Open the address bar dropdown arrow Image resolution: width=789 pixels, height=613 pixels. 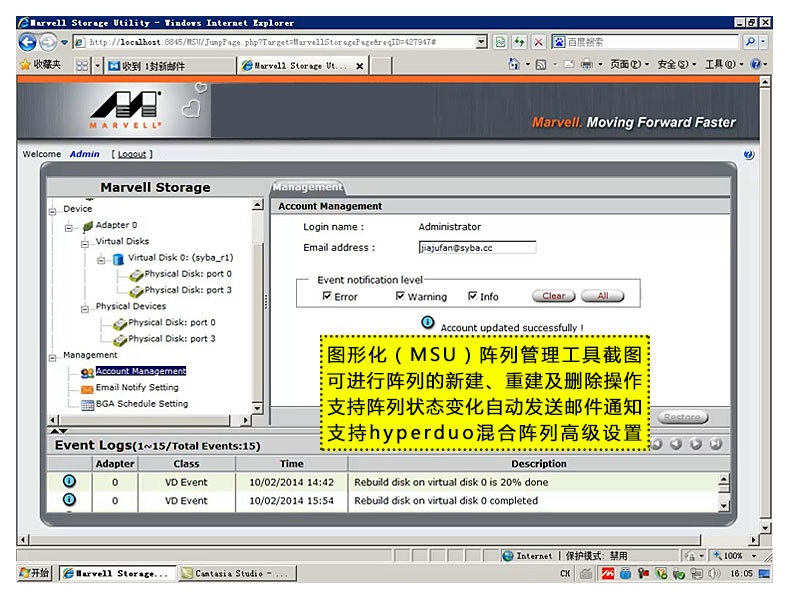pos(482,42)
